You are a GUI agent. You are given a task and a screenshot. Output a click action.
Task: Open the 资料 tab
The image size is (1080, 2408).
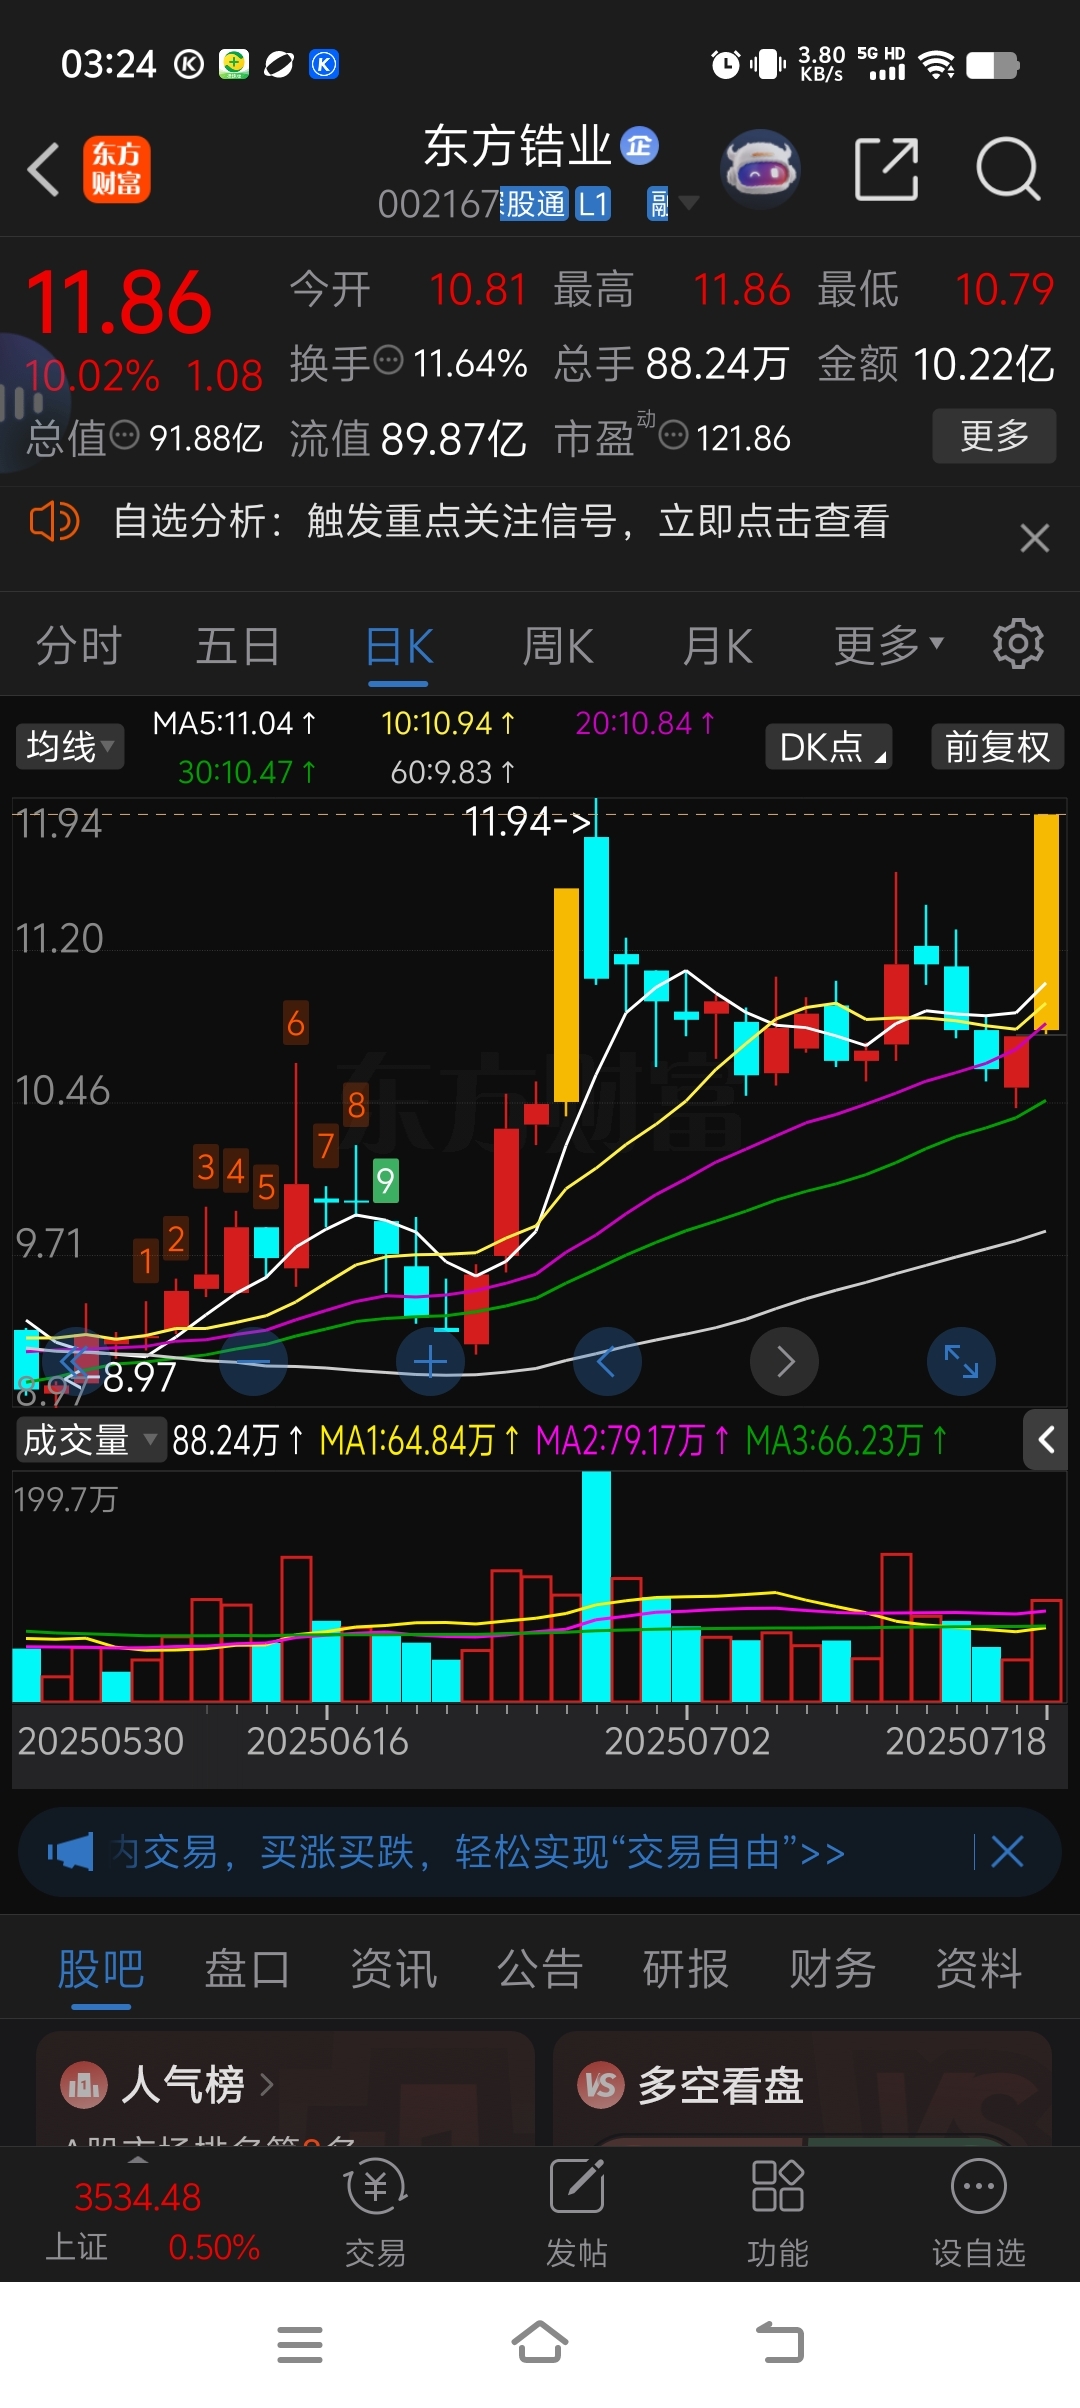coord(978,1969)
